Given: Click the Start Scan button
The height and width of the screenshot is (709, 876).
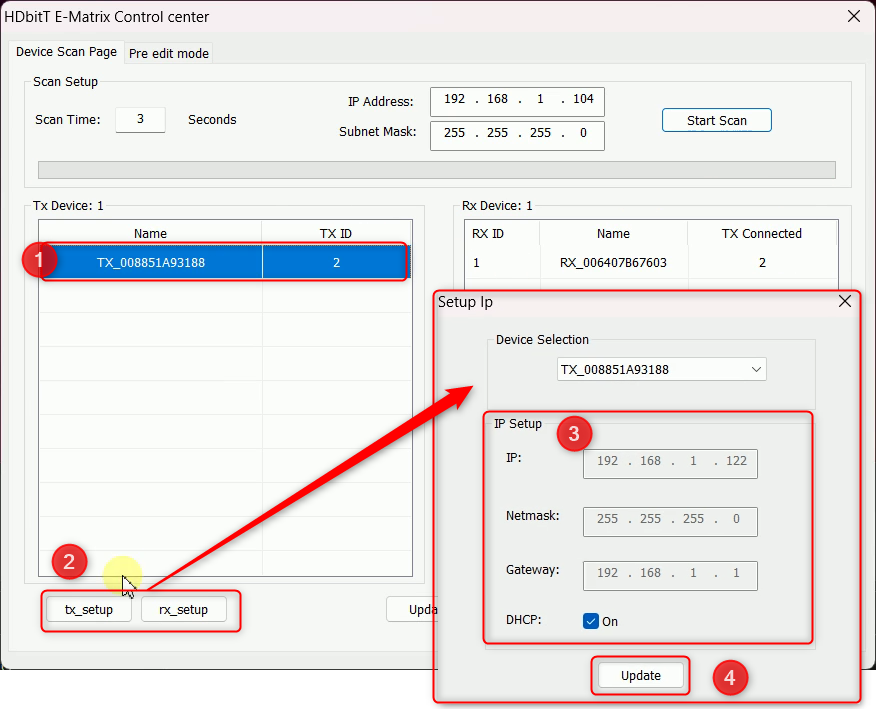Looking at the screenshot, I should coord(716,120).
